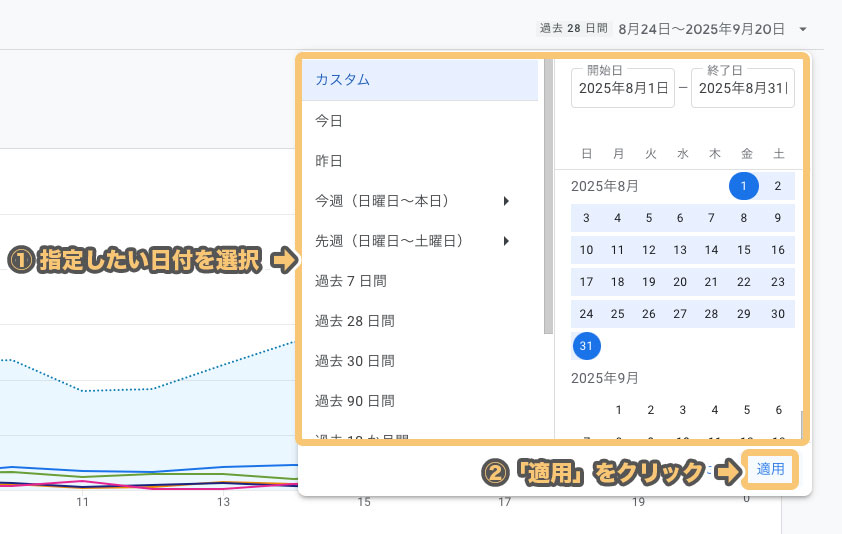Pick September 3 in the calendar
Viewport: 842px width, 534px height.
(x=683, y=410)
